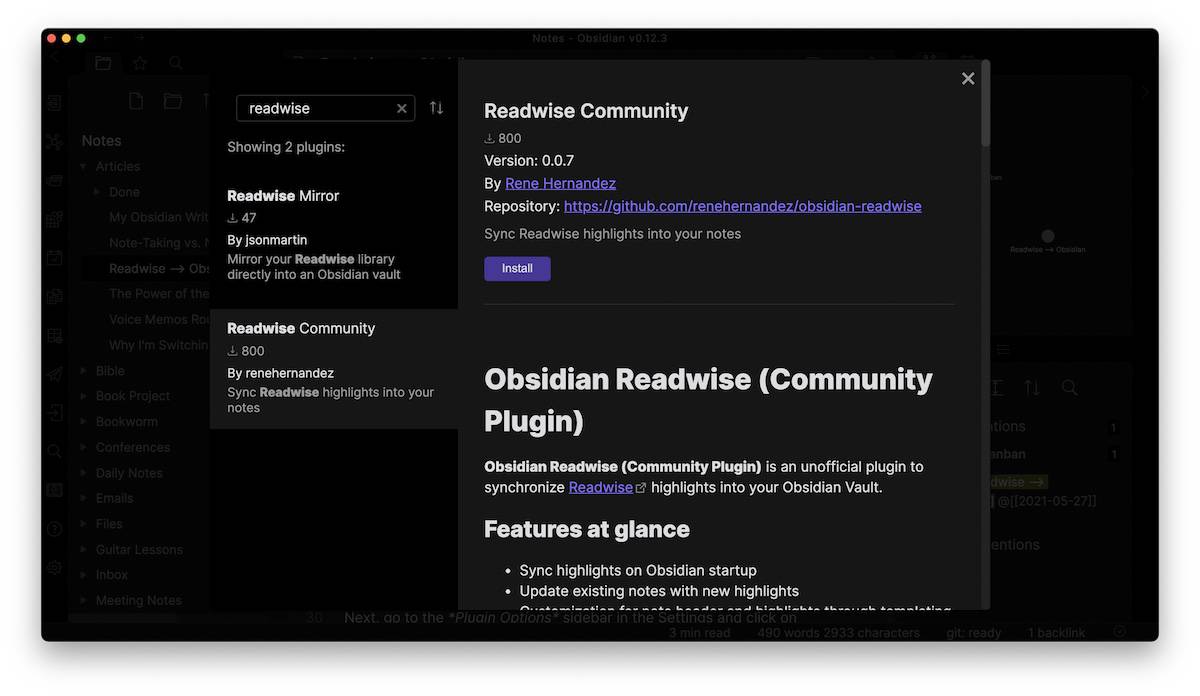Viewport: 1200px width, 696px height.
Task: Click '490 words 2933 characters' status
Action: coord(838,632)
